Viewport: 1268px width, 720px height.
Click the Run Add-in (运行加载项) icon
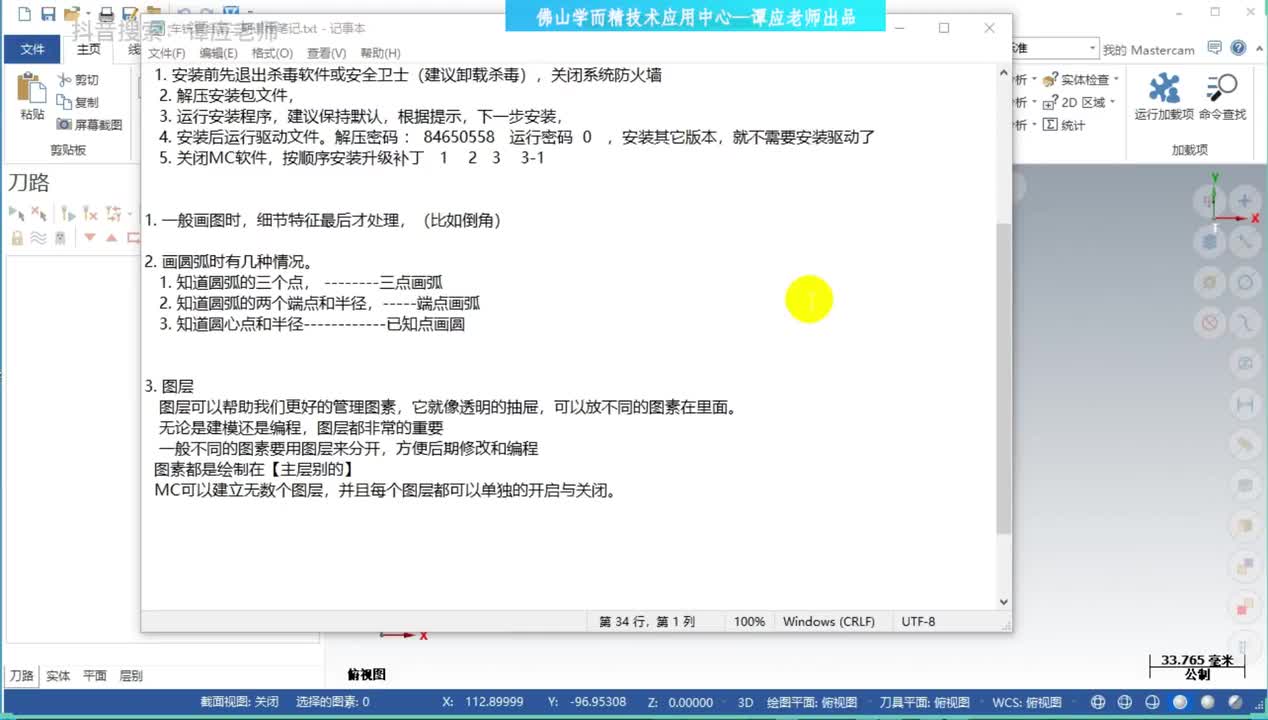1164,88
